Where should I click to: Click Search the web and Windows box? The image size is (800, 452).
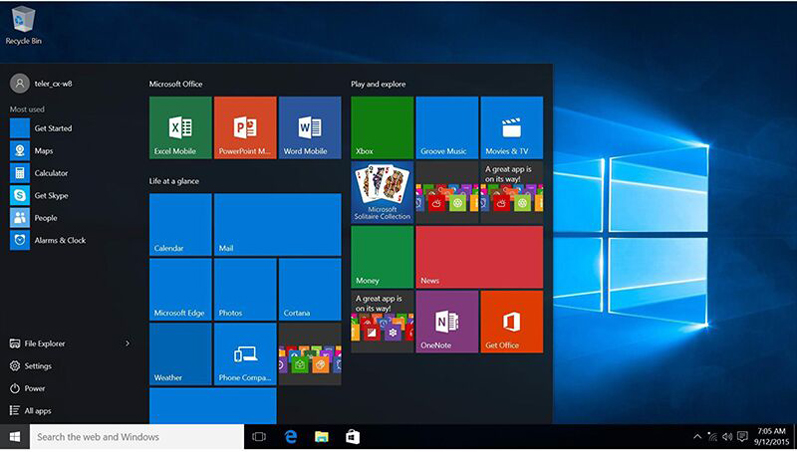[137, 437]
